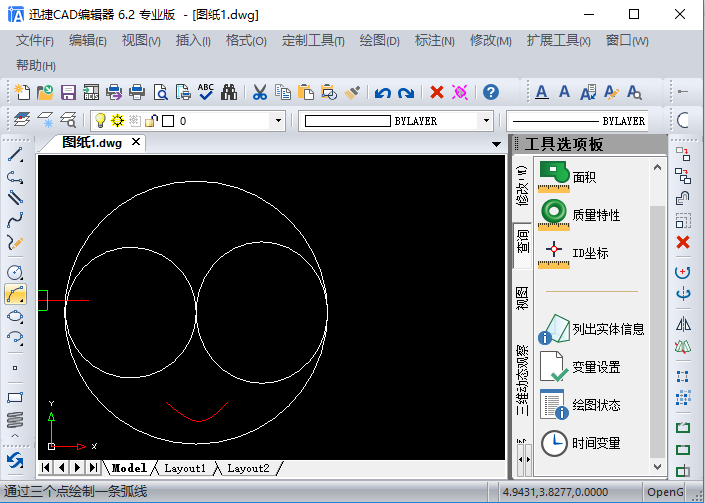The width and height of the screenshot is (705, 503).
Task: Select the three-point Arc tool
Action: point(15,294)
